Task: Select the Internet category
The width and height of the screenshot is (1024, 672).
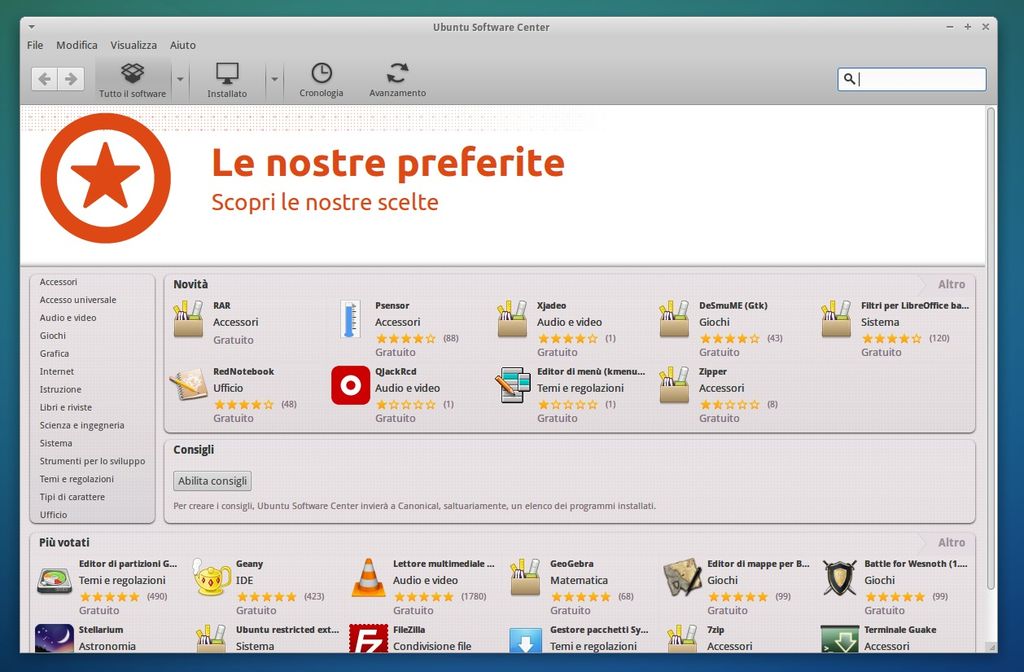Action: point(57,372)
